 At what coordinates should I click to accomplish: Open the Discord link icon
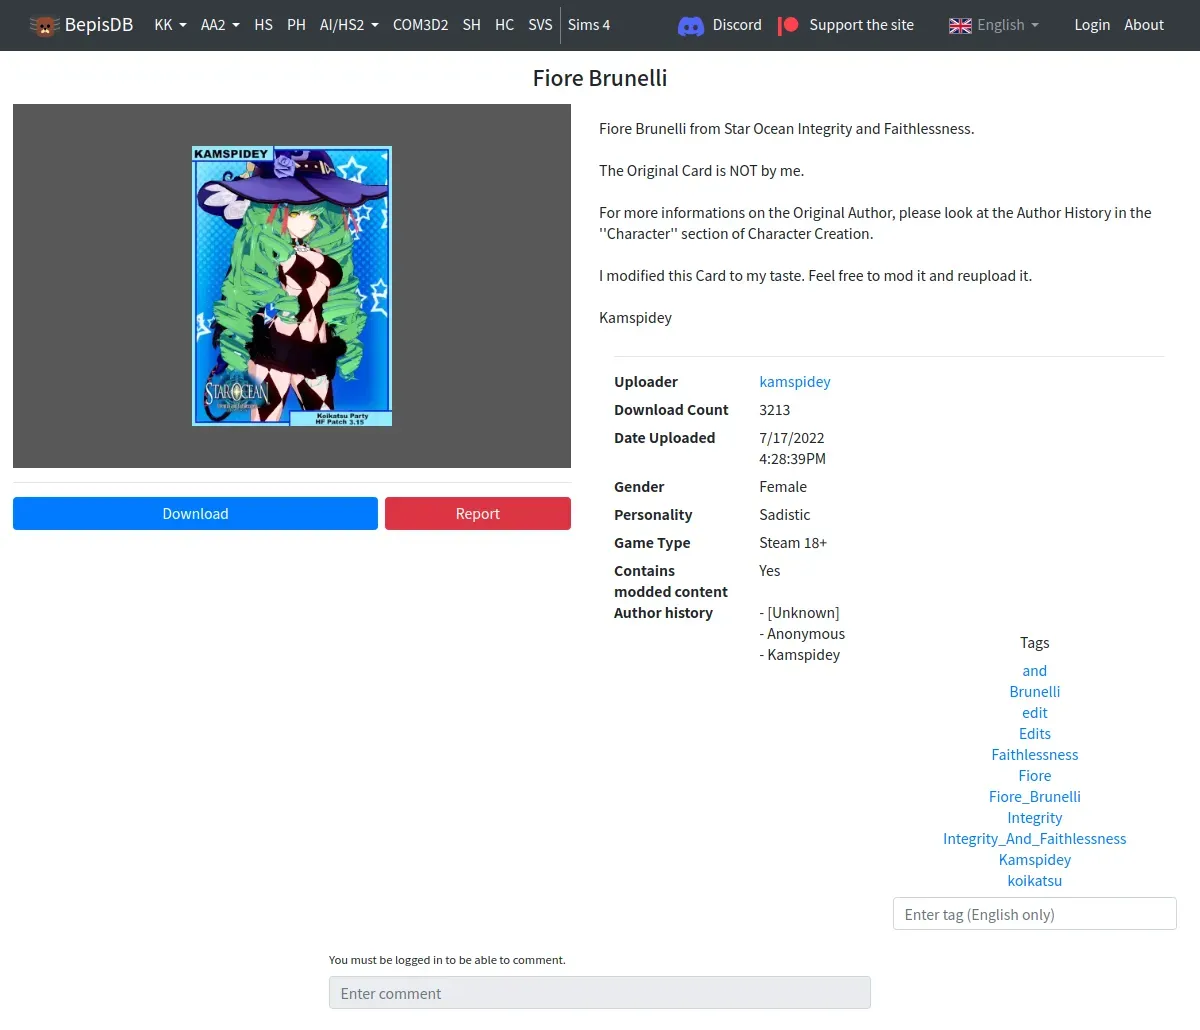691,26
